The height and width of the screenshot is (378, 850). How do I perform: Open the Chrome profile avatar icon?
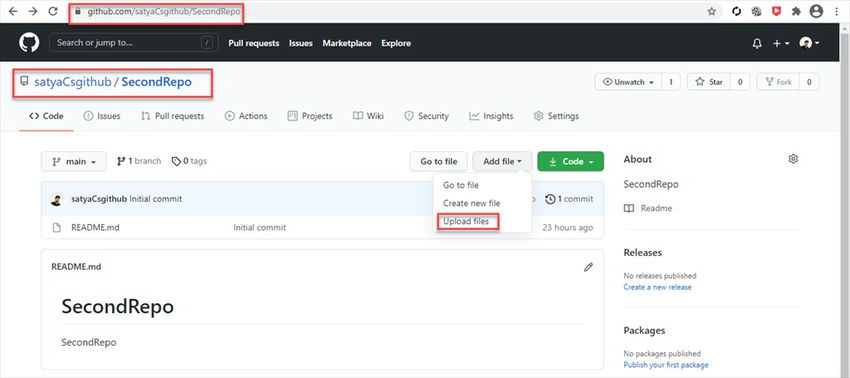(816, 11)
